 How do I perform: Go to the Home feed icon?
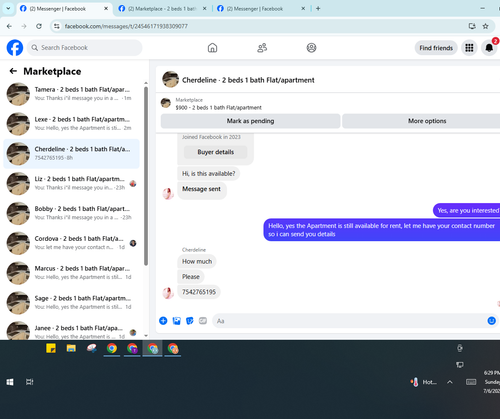pos(212,48)
